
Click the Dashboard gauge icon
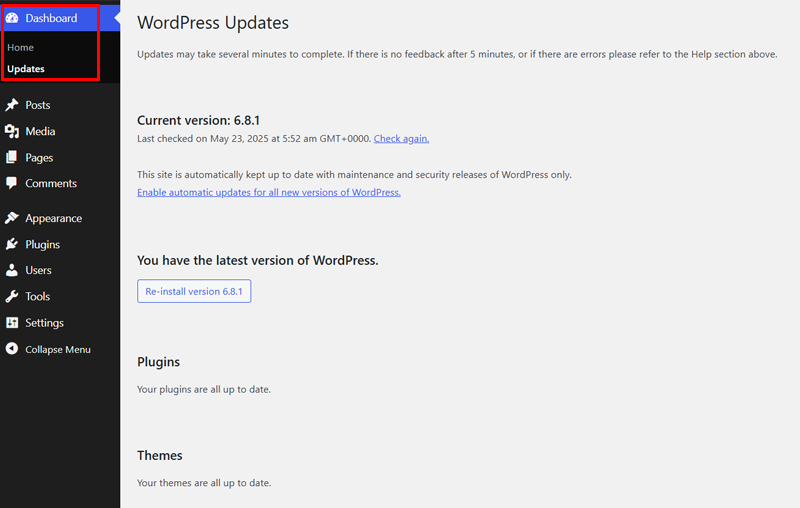coord(12,18)
